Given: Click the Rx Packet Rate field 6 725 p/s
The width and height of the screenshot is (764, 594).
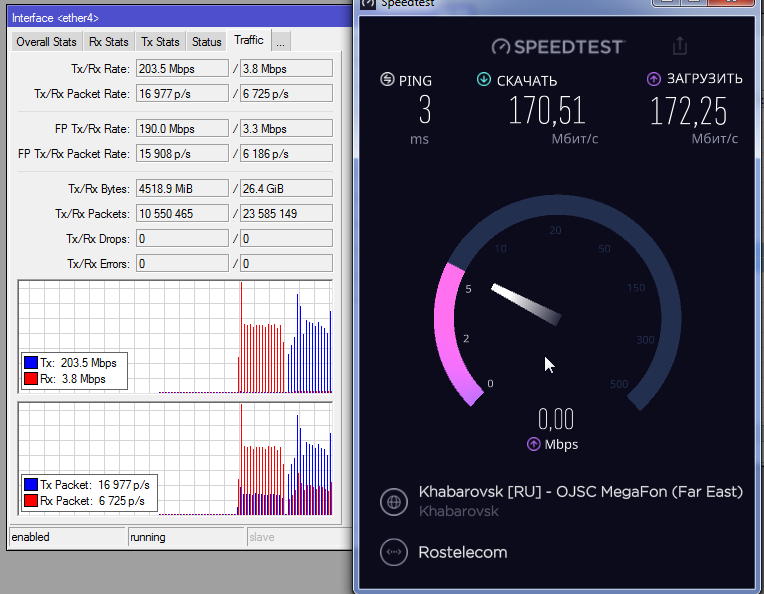Looking at the screenshot, I should [286, 94].
